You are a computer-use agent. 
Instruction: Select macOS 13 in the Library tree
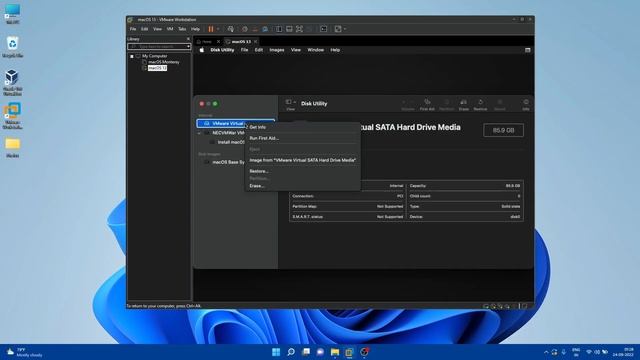coord(157,68)
